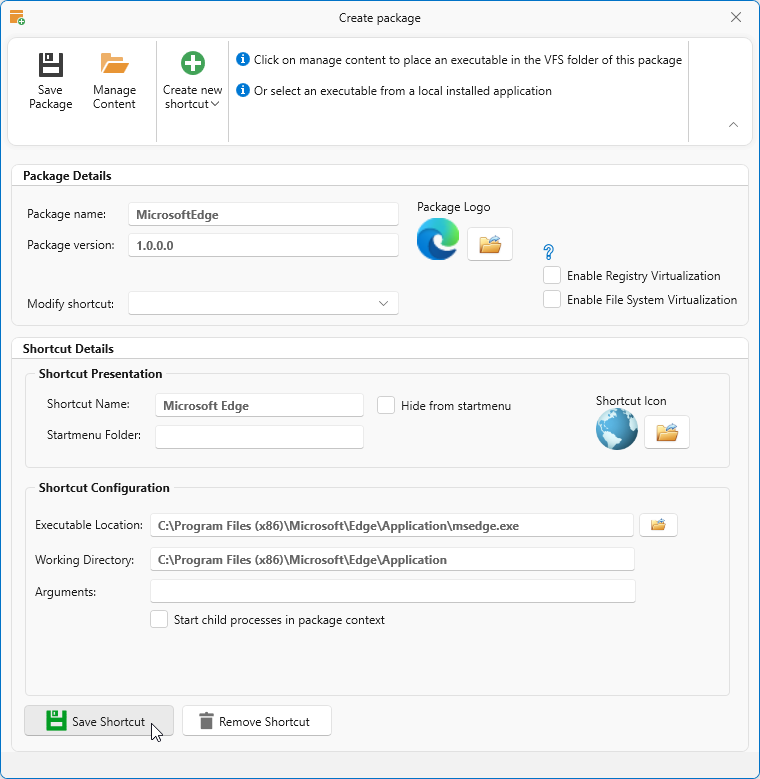This screenshot has height=779, width=760.
Task: Browse for the executable location
Action: [658, 525]
